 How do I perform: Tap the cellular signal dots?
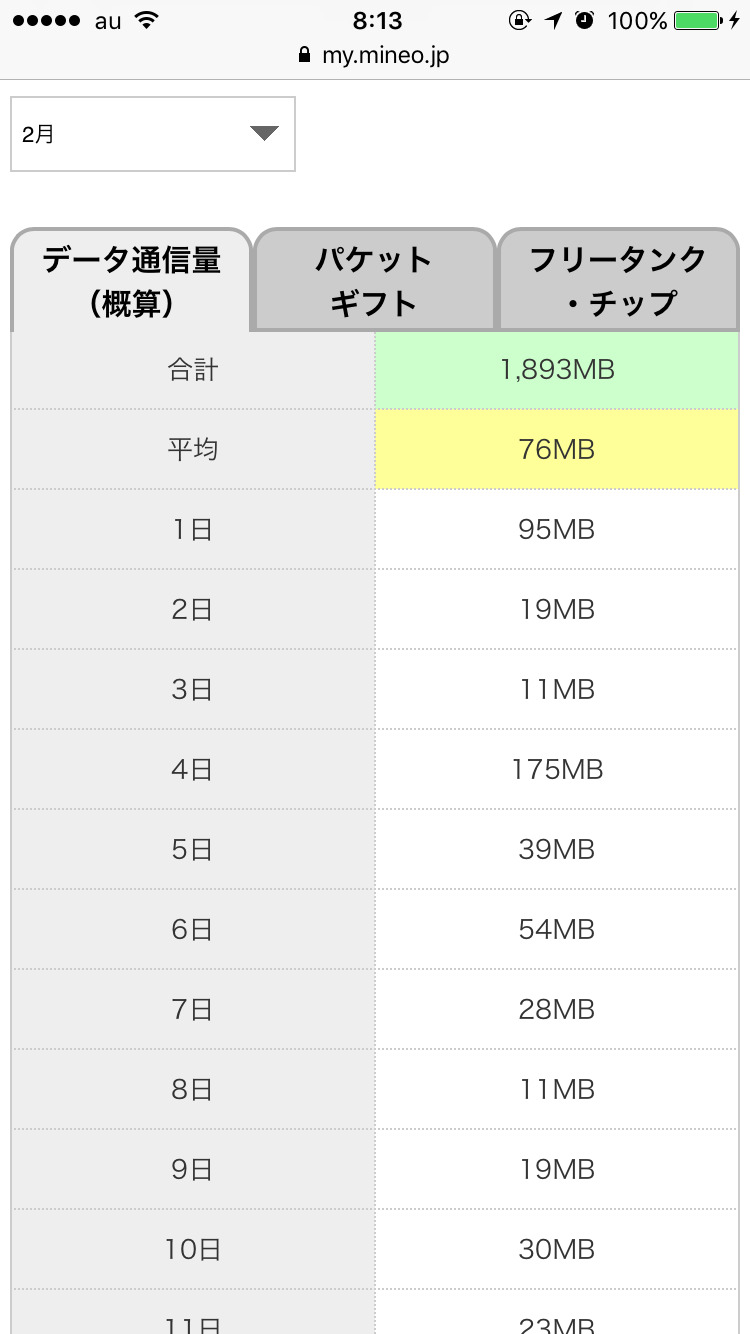click(x=46, y=21)
